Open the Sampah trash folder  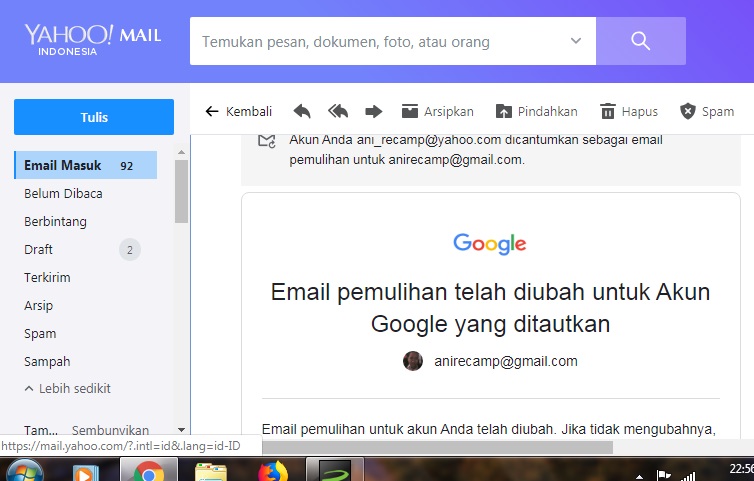pos(47,361)
